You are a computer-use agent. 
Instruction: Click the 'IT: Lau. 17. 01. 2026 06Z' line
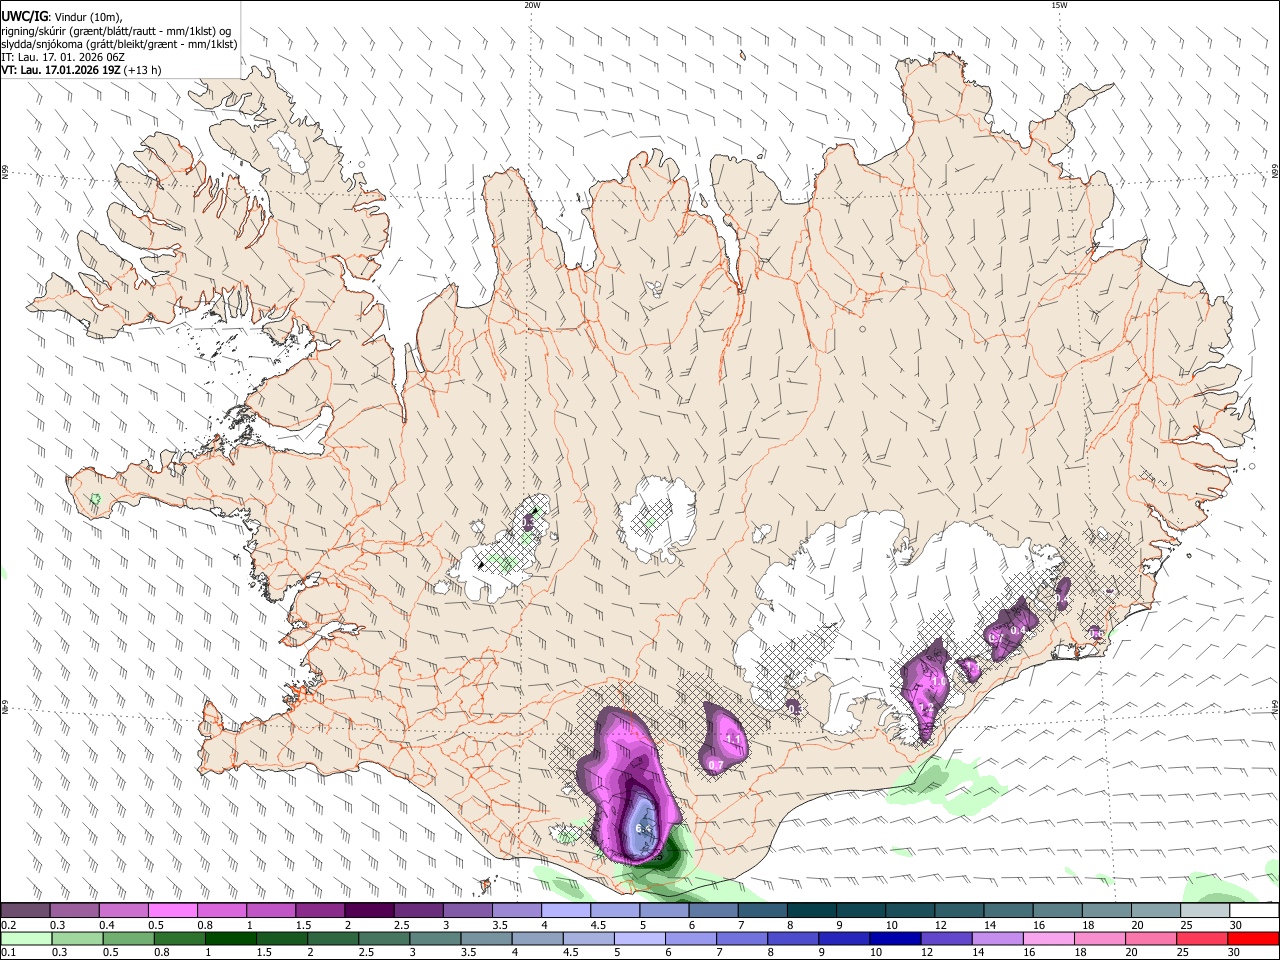click(63, 57)
